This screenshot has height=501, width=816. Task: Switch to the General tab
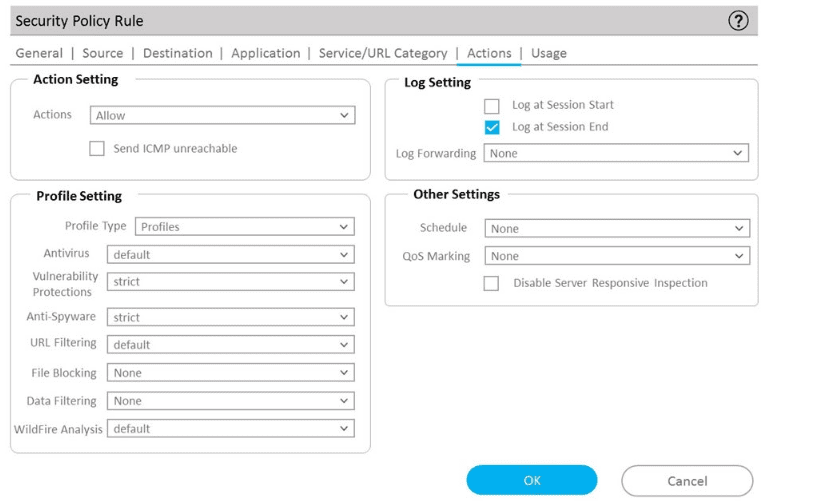click(38, 54)
